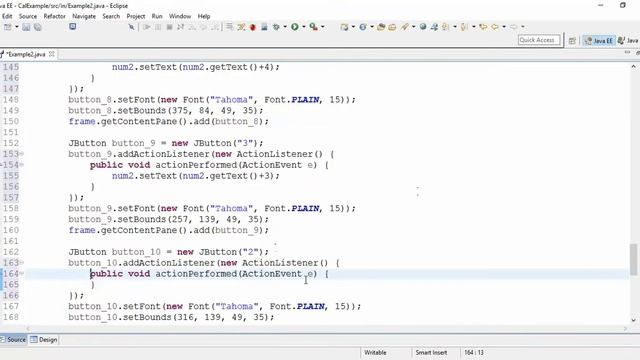Screen dimensions: 640x360
Task: Click the Terminate stop icon
Action: pos(169,27)
